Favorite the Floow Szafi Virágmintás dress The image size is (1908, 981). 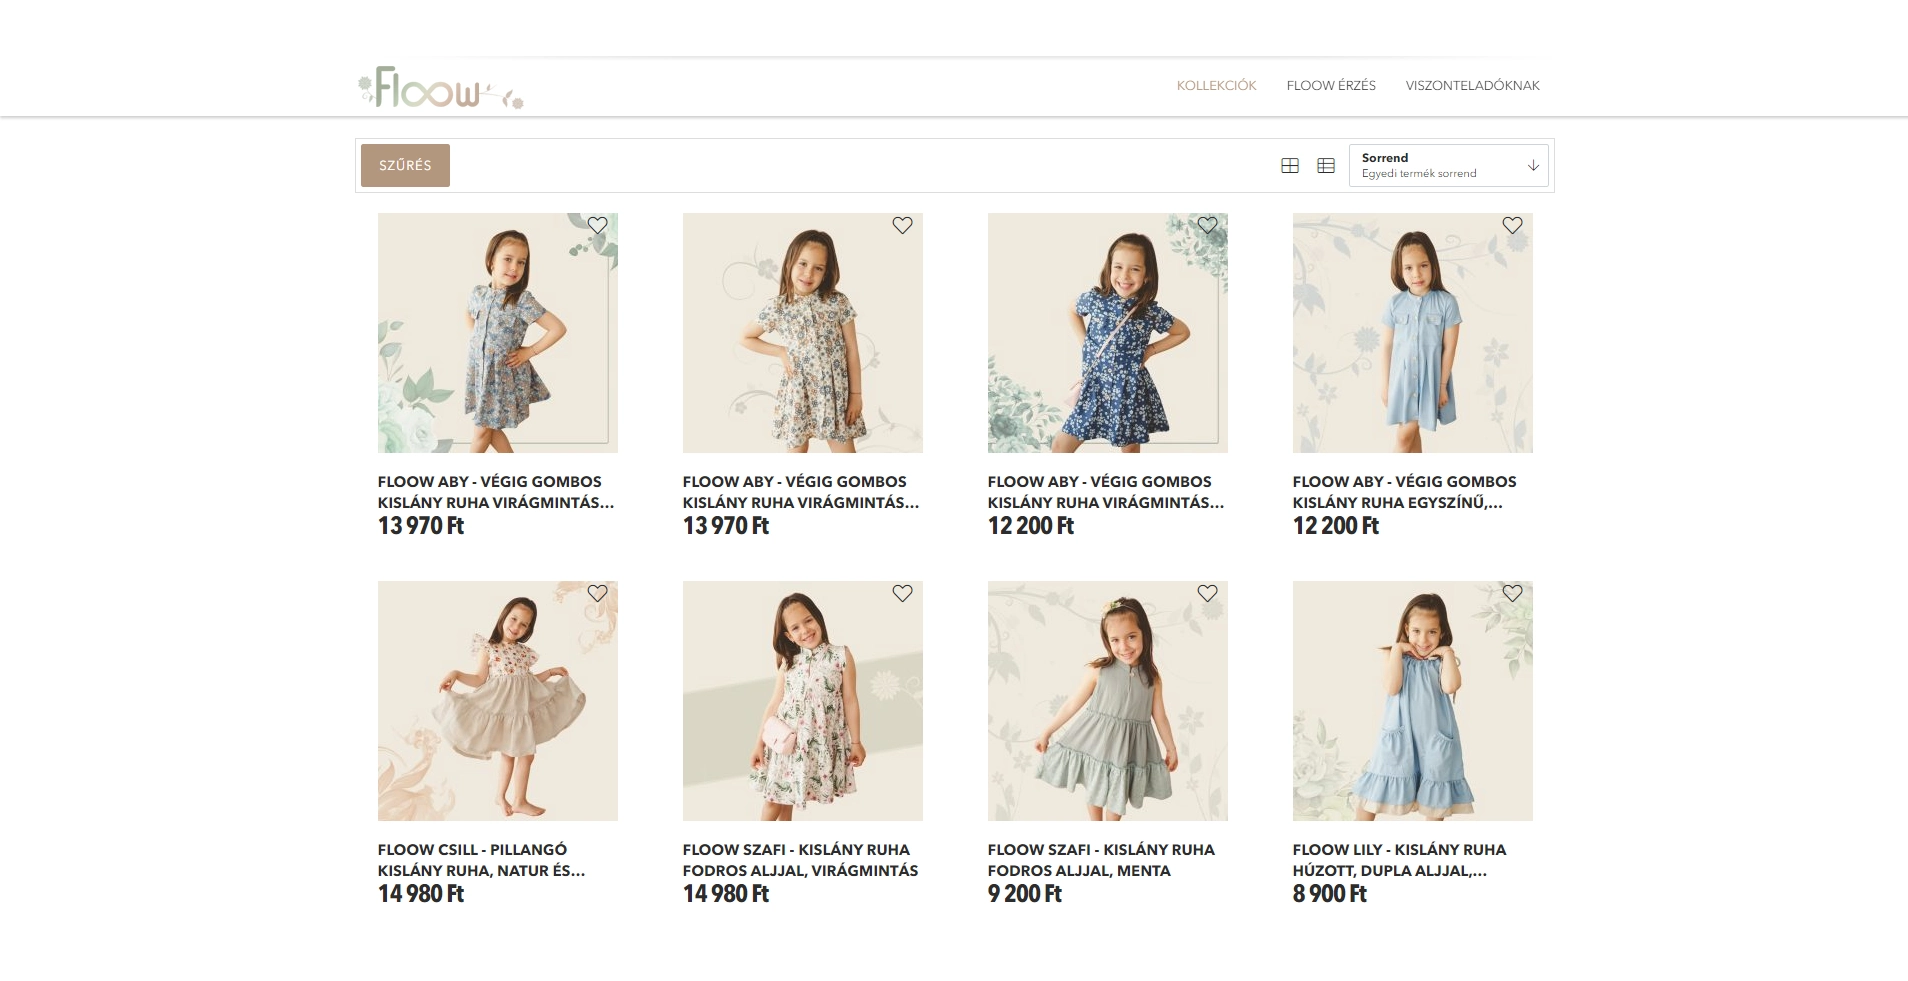point(902,594)
